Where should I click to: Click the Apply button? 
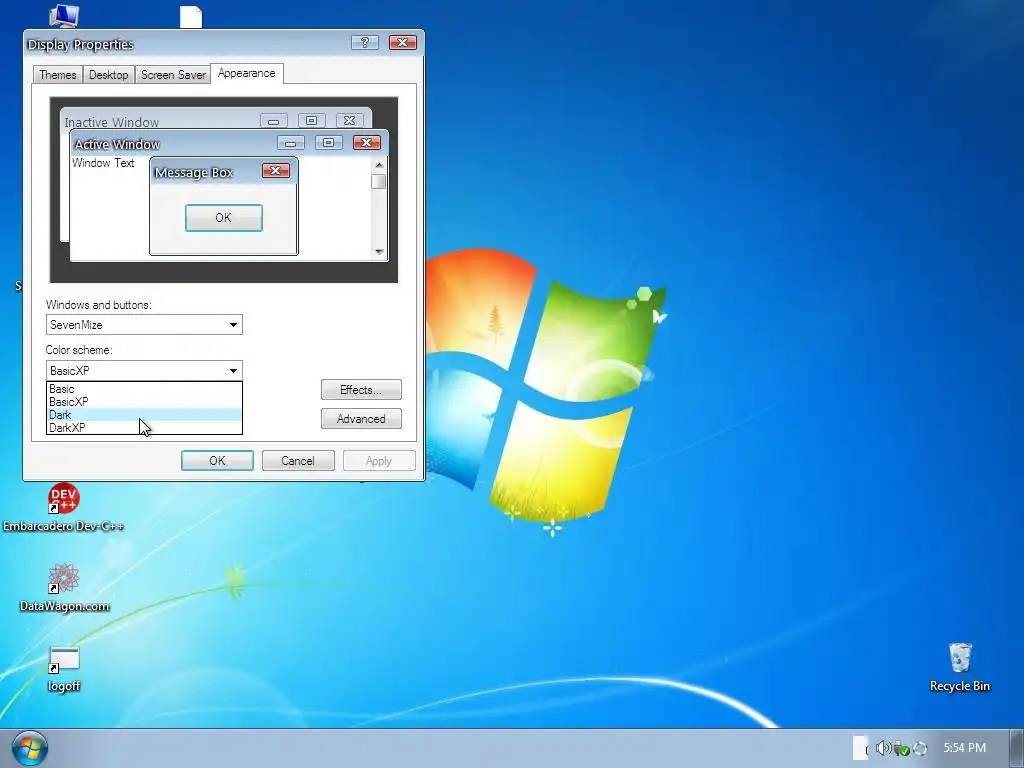[x=379, y=460]
